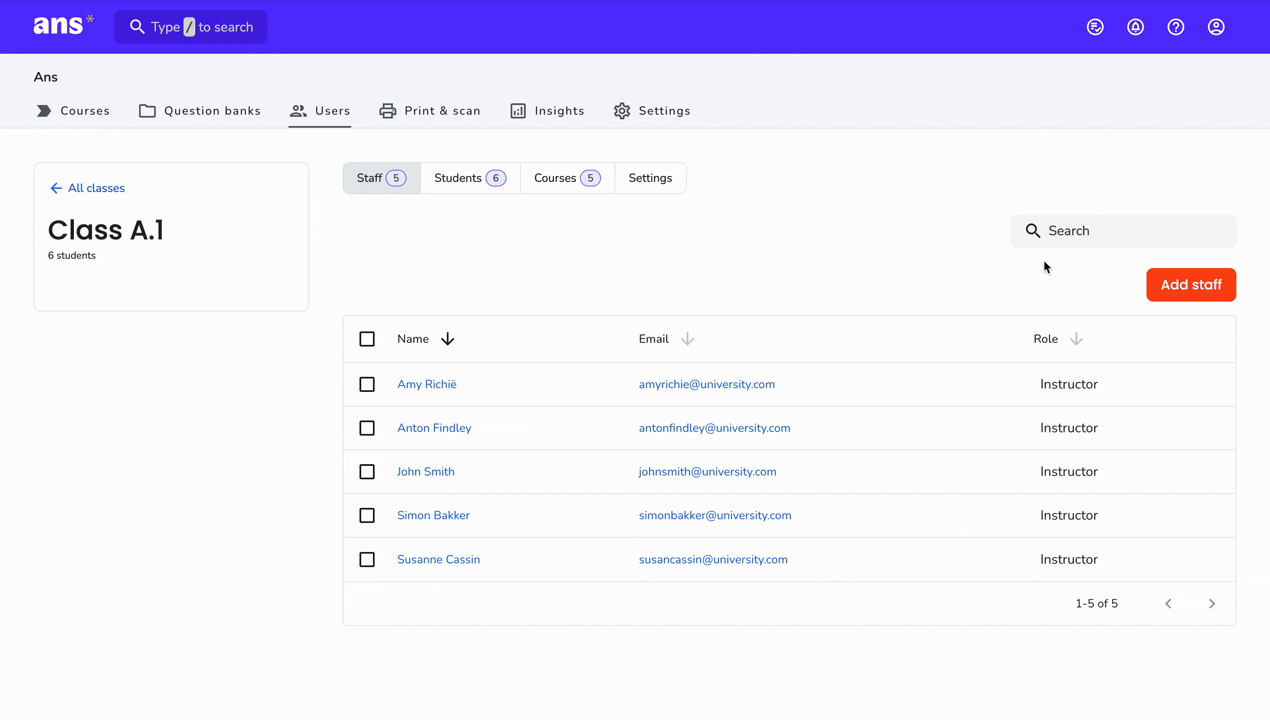Check the box for Susanne Cassin
1270x720 pixels.
(x=367, y=560)
